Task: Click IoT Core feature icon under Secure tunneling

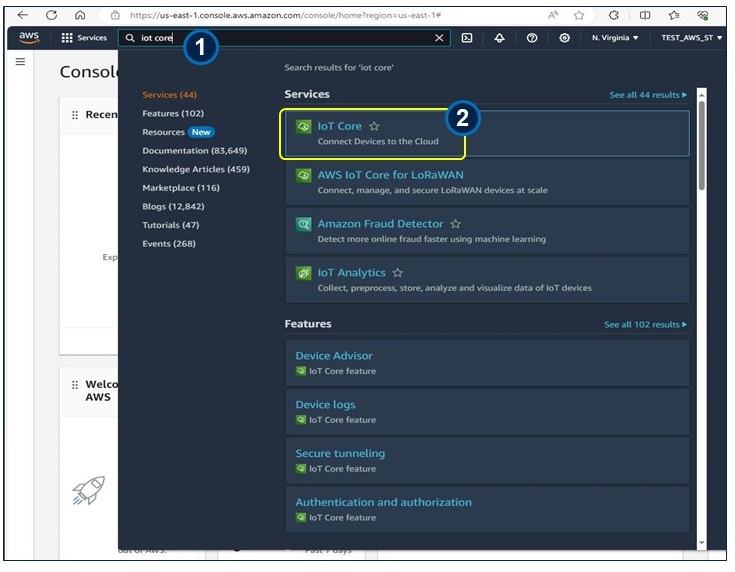Action: pyautogui.click(x=301, y=468)
